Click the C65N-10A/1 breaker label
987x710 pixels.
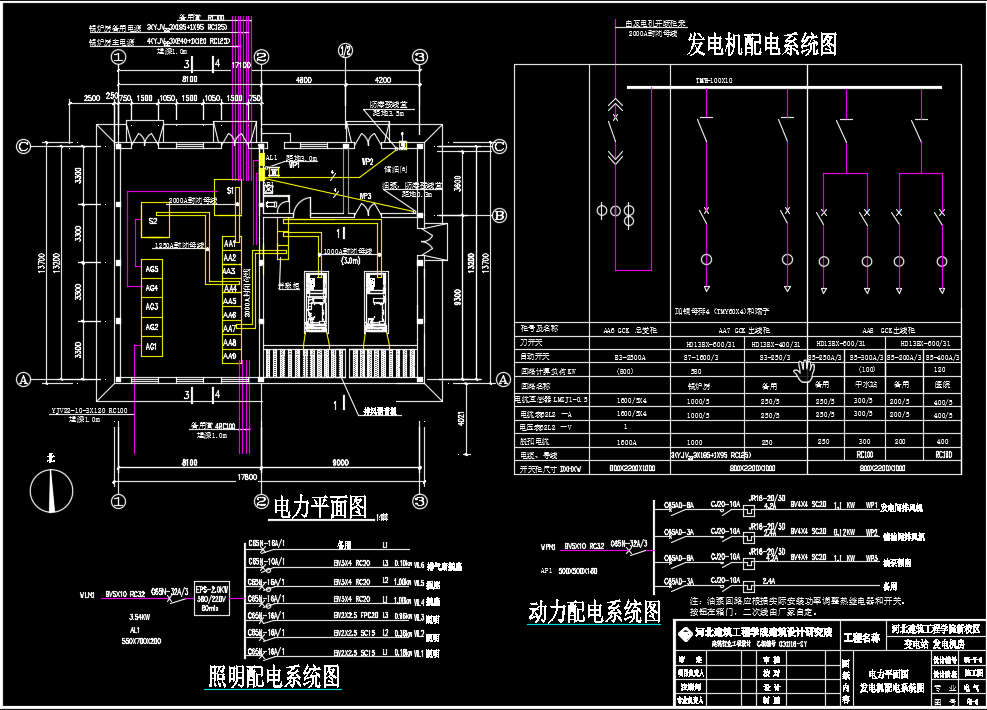click(266, 561)
